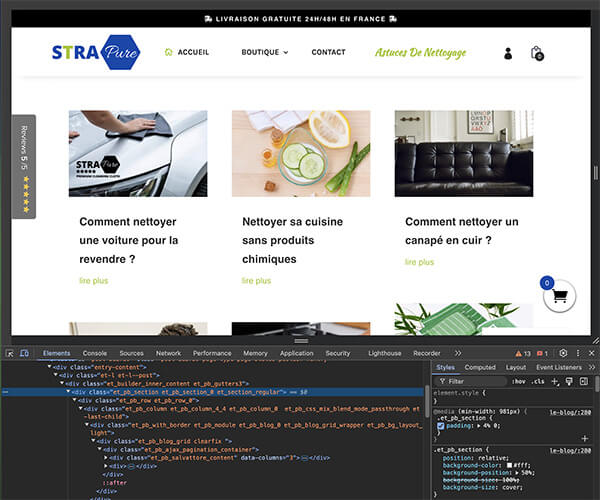This screenshot has height=500, width=600.
Task: Open the Security tab
Action: [x=338, y=353]
